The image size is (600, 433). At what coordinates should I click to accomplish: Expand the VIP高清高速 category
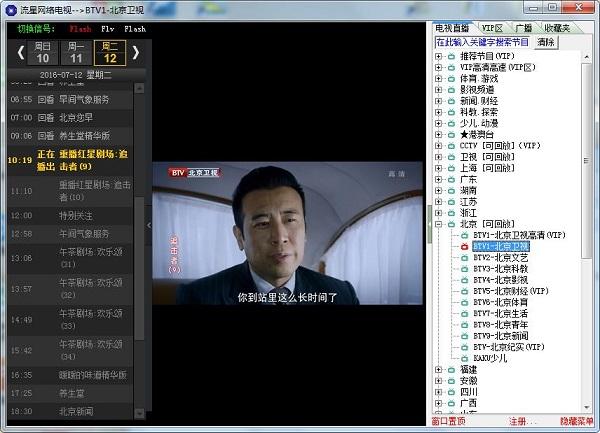tap(439, 67)
